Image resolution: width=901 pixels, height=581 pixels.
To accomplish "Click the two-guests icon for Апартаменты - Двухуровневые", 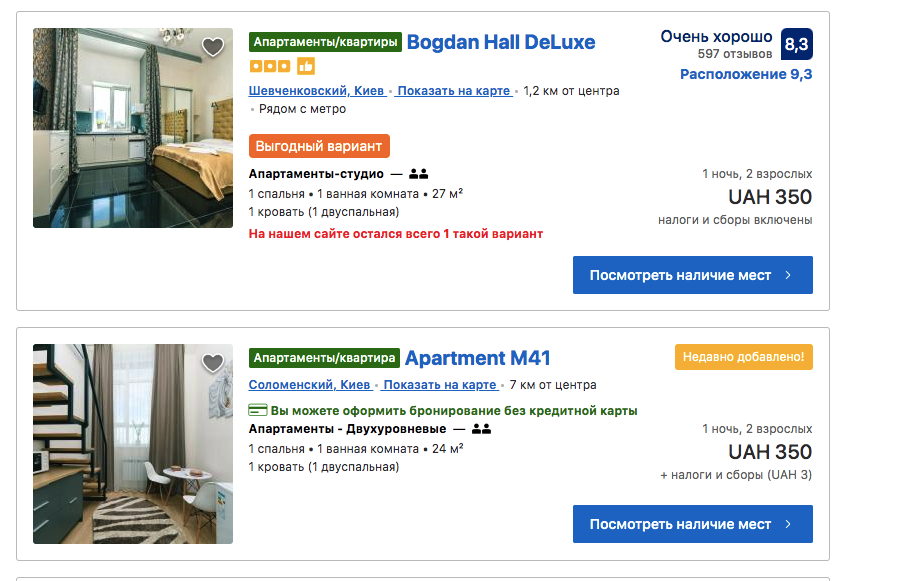I will pyautogui.click(x=481, y=429).
